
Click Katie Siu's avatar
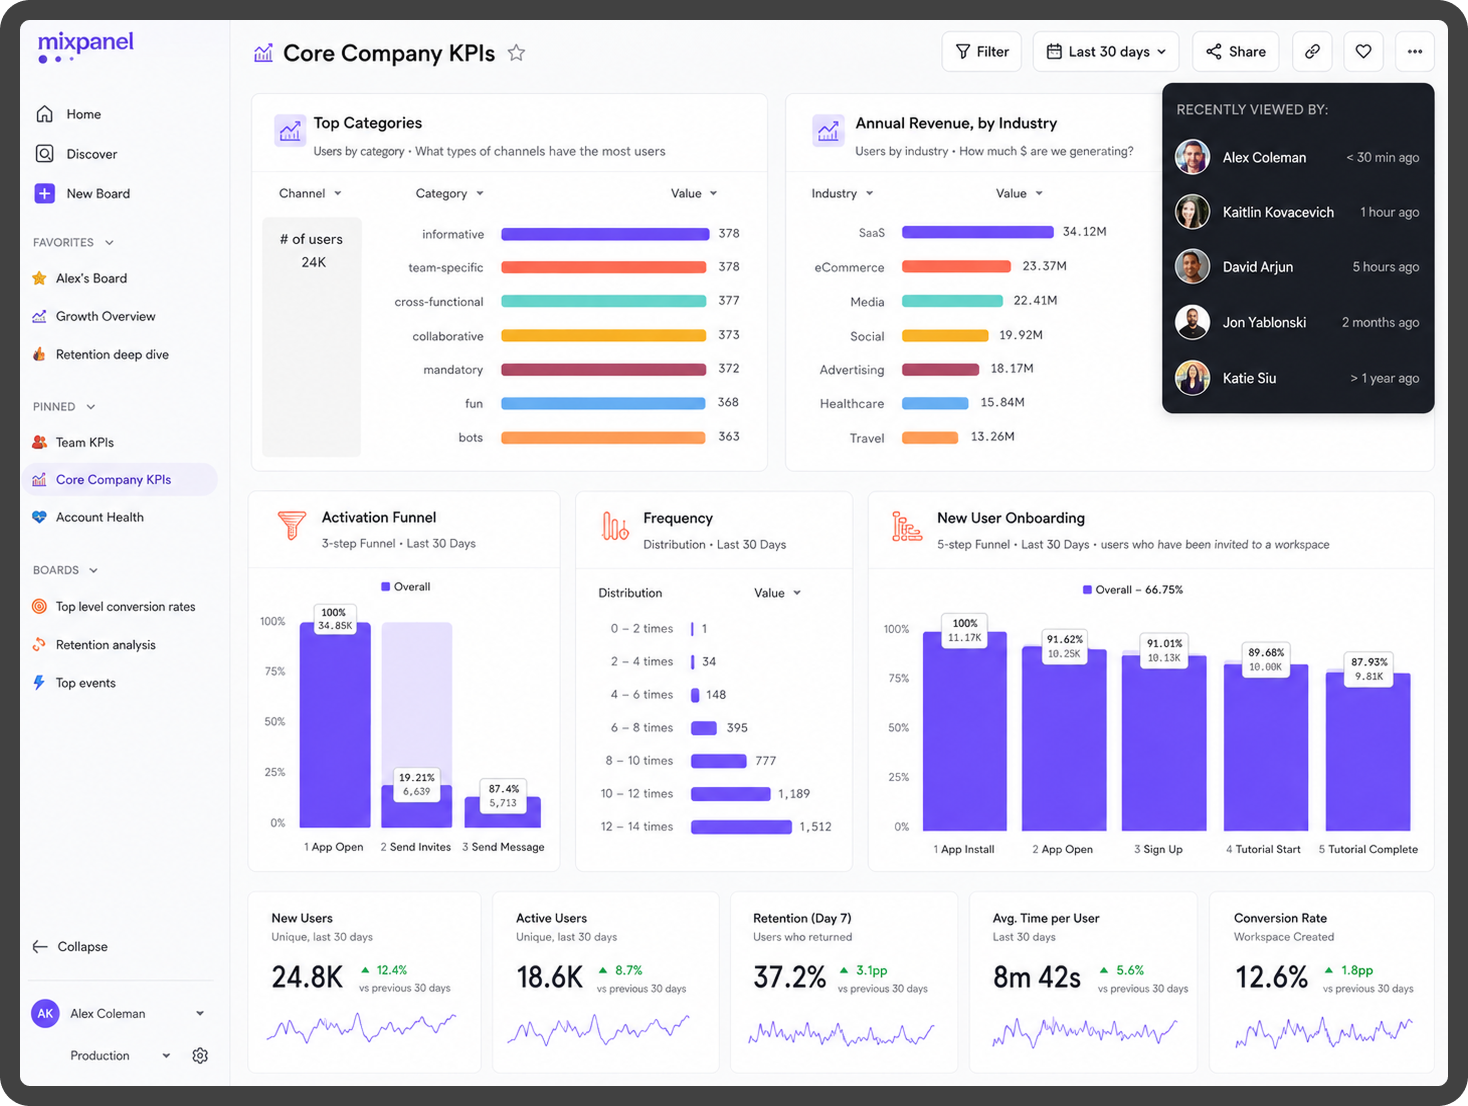pyautogui.click(x=1192, y=378)
